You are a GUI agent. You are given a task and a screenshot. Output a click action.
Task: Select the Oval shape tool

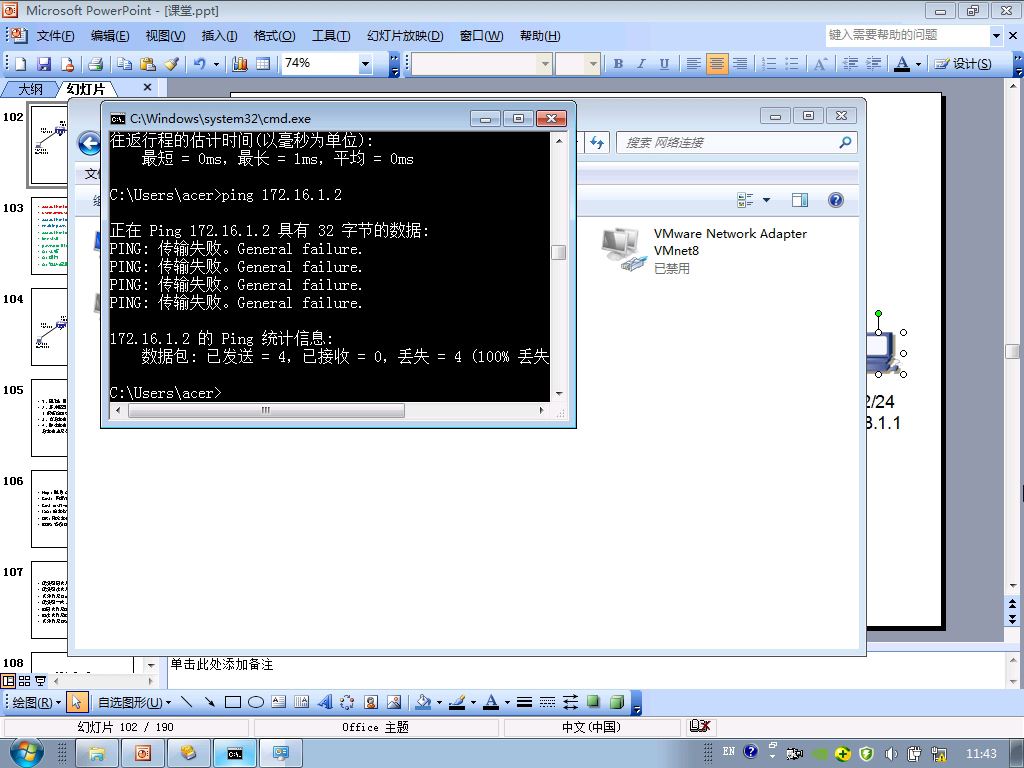tap(256, 702)
